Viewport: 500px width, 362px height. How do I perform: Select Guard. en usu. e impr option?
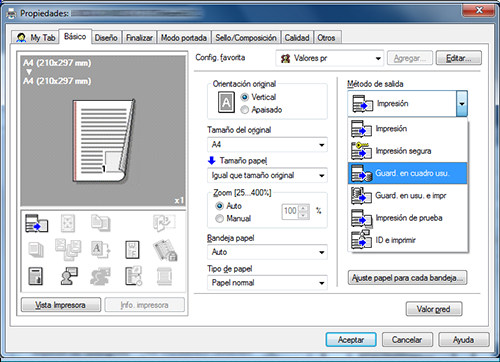[x=408, y=196]
